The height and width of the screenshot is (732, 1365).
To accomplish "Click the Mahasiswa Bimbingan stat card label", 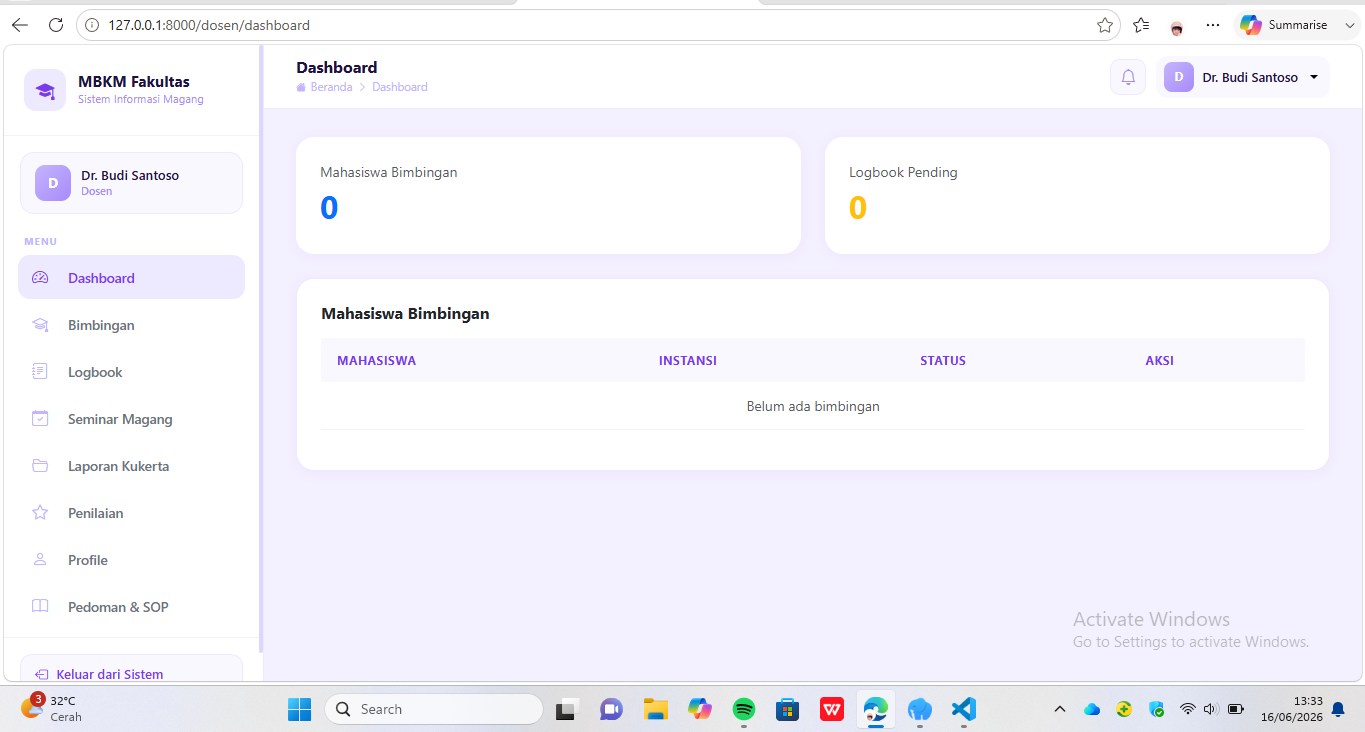I will tap(389, 172).
